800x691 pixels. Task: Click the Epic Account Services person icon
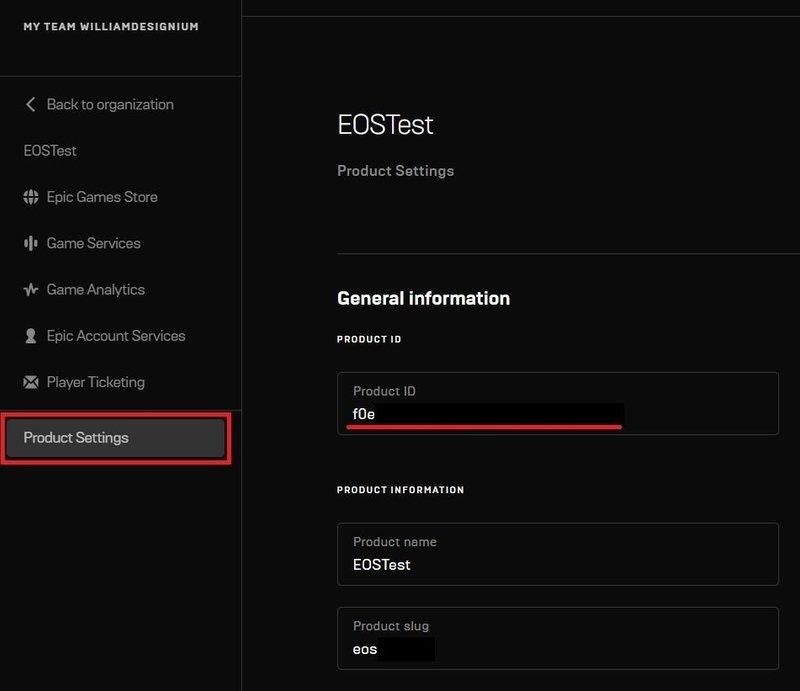(x=31, y=336)
